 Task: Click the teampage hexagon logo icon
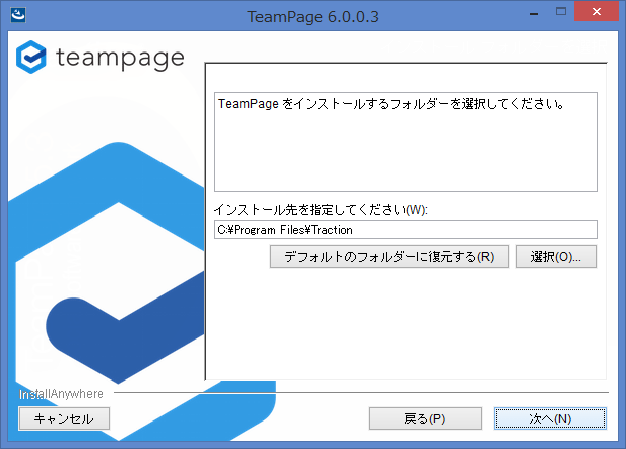(31, 57)
